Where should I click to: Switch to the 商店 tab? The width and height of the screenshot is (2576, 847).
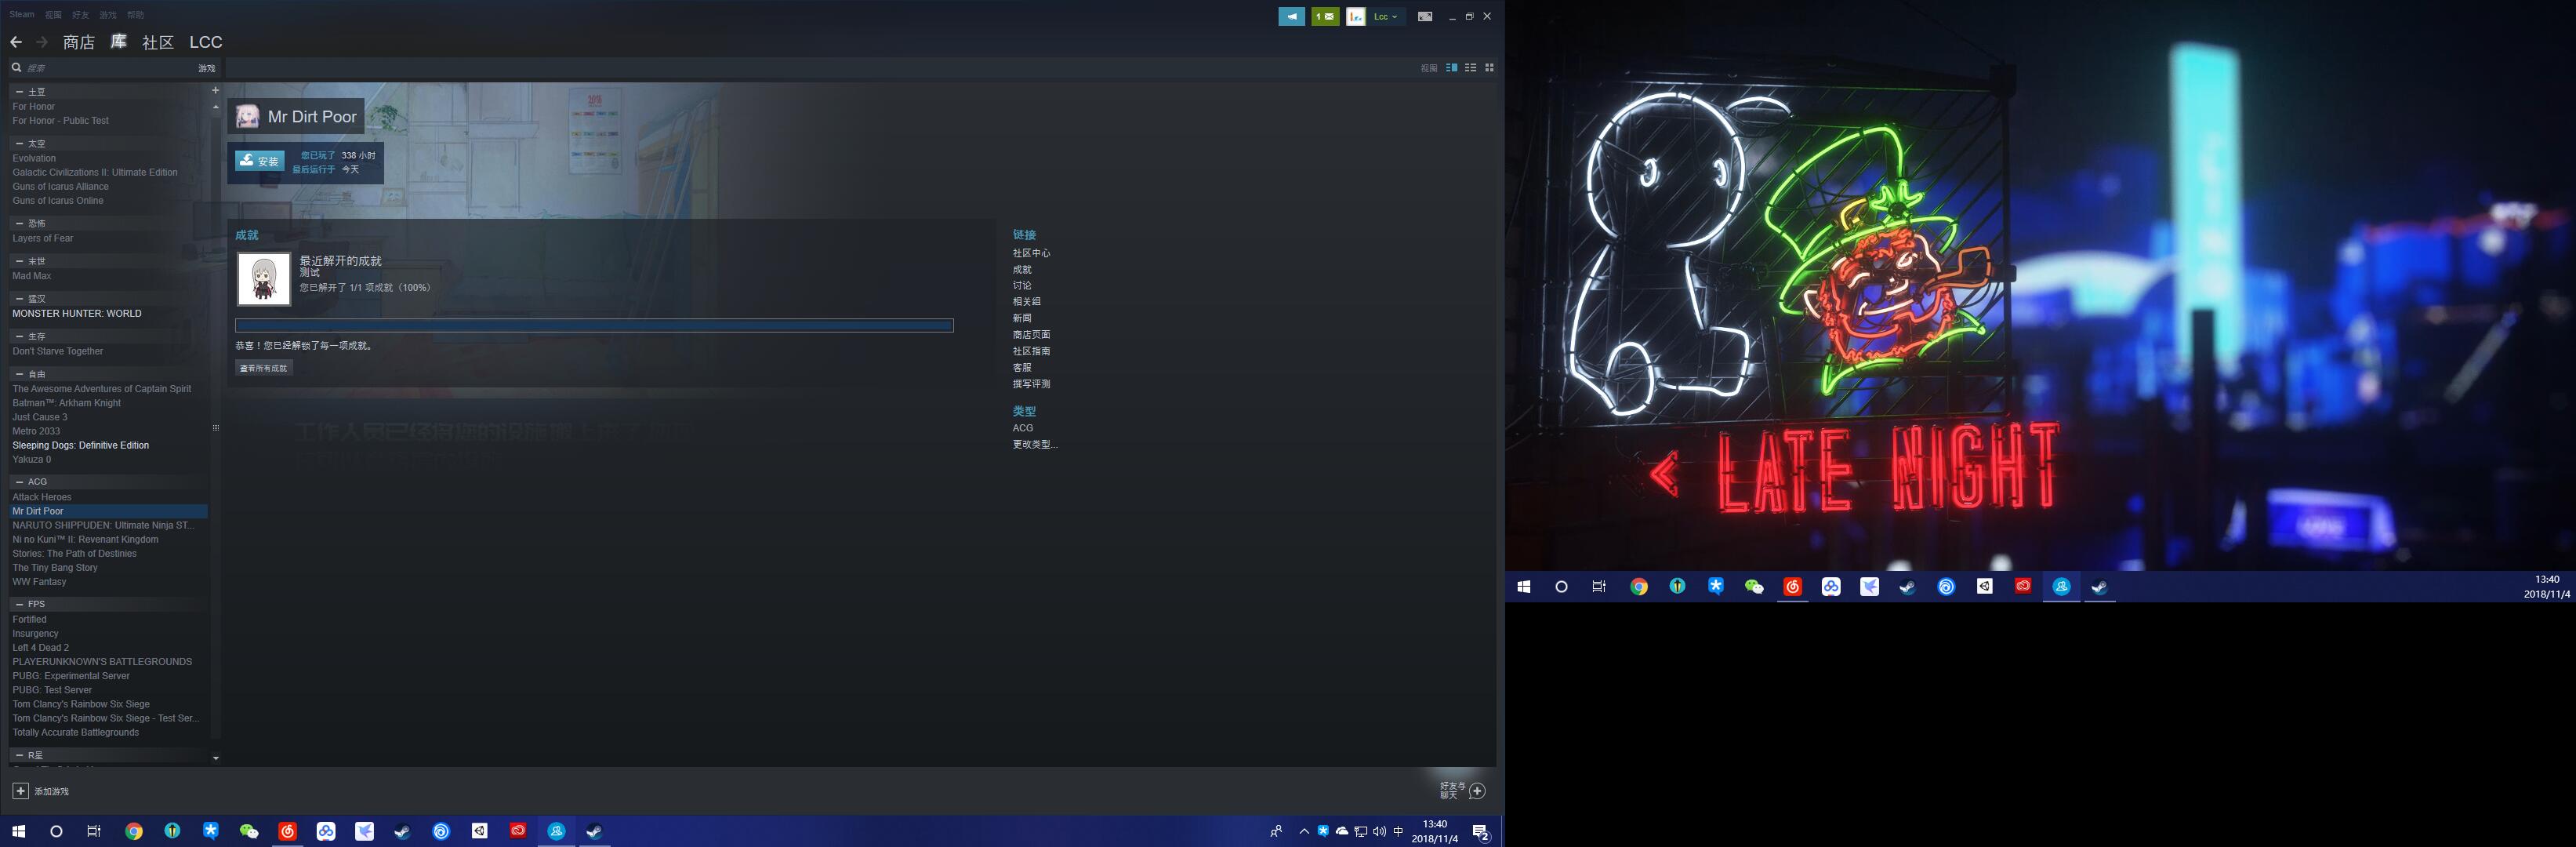pos(79,42)
